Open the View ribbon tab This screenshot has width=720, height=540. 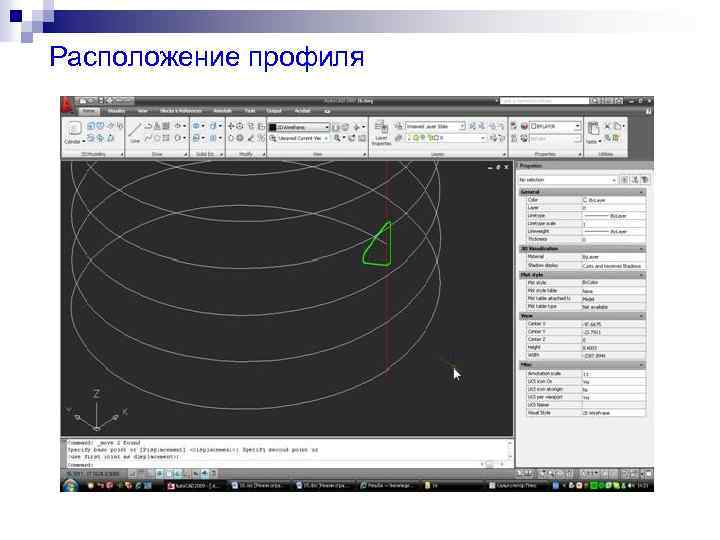click(143, 111)
